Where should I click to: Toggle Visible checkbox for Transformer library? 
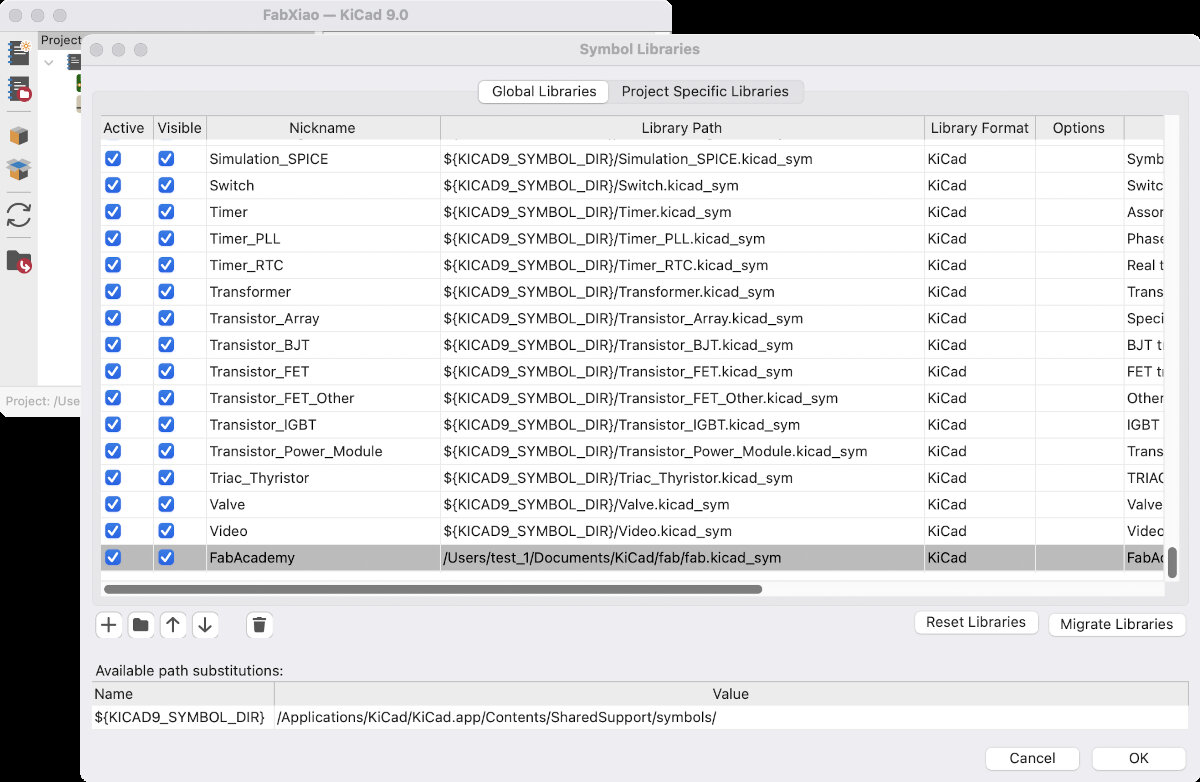coord(166,292)
